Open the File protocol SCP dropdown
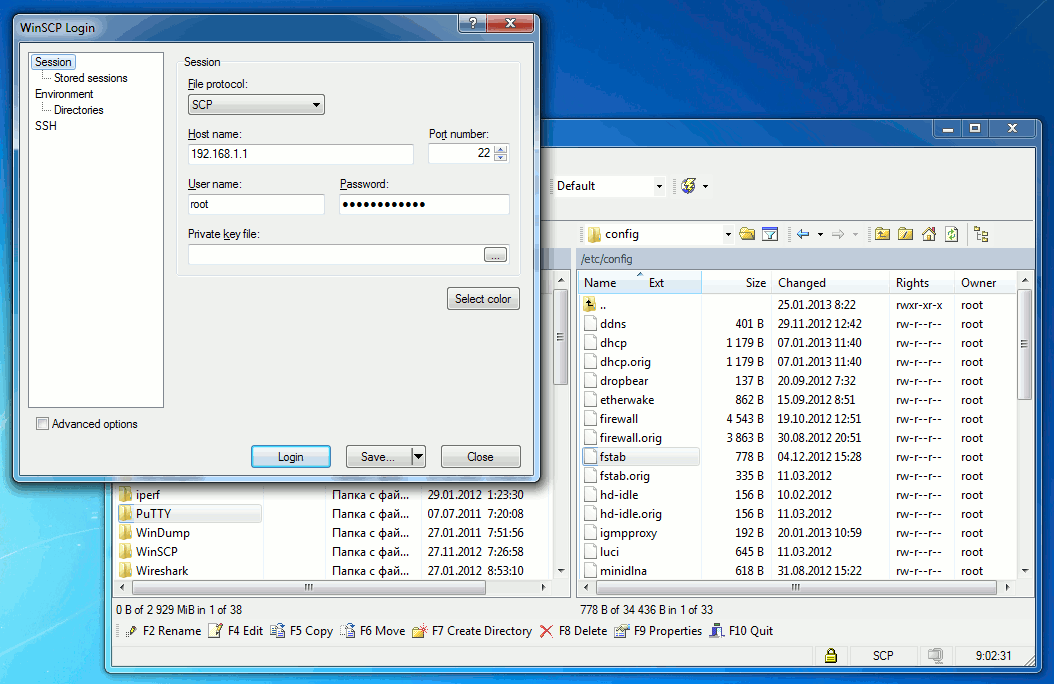 [x=256, y=104]
